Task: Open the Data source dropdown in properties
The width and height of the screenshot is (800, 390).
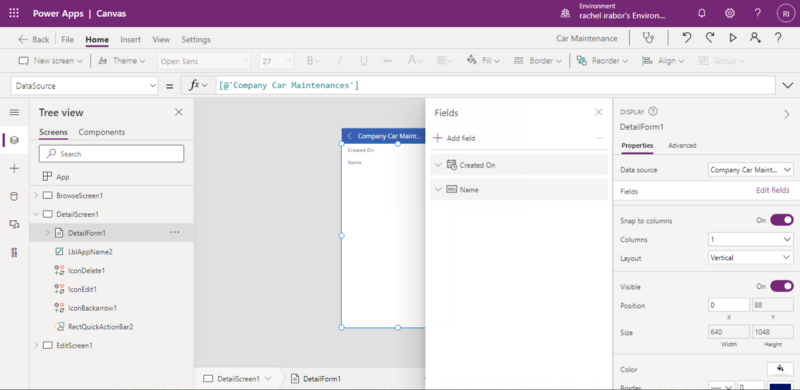Action: point(751,169)
